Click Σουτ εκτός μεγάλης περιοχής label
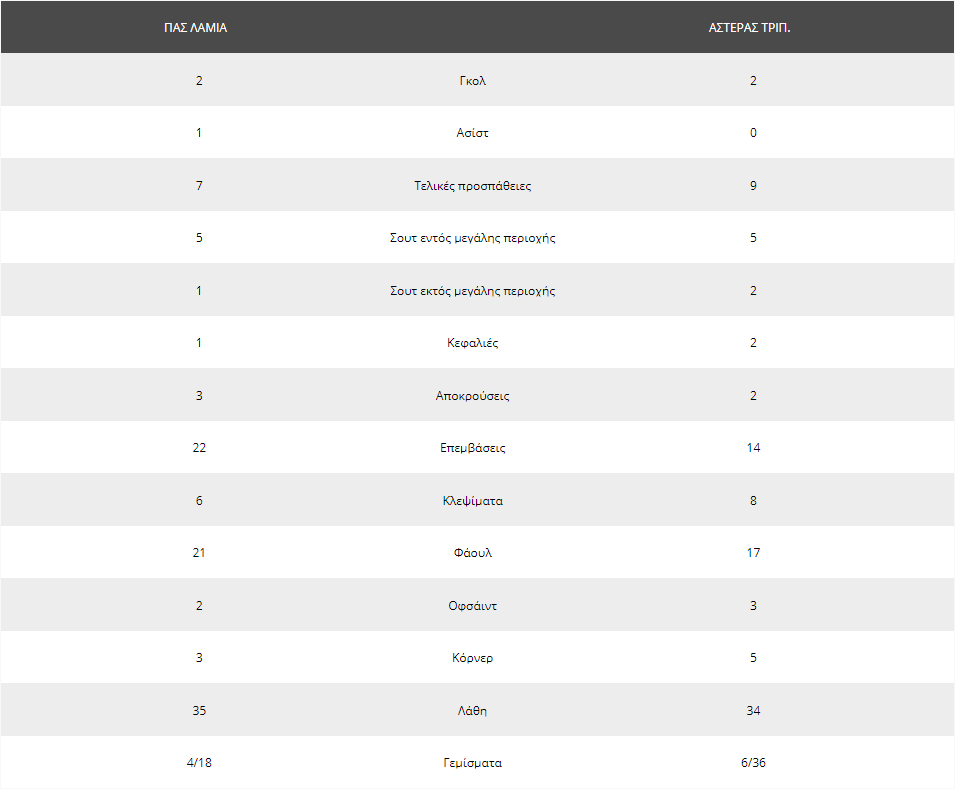 click(473, 291)
